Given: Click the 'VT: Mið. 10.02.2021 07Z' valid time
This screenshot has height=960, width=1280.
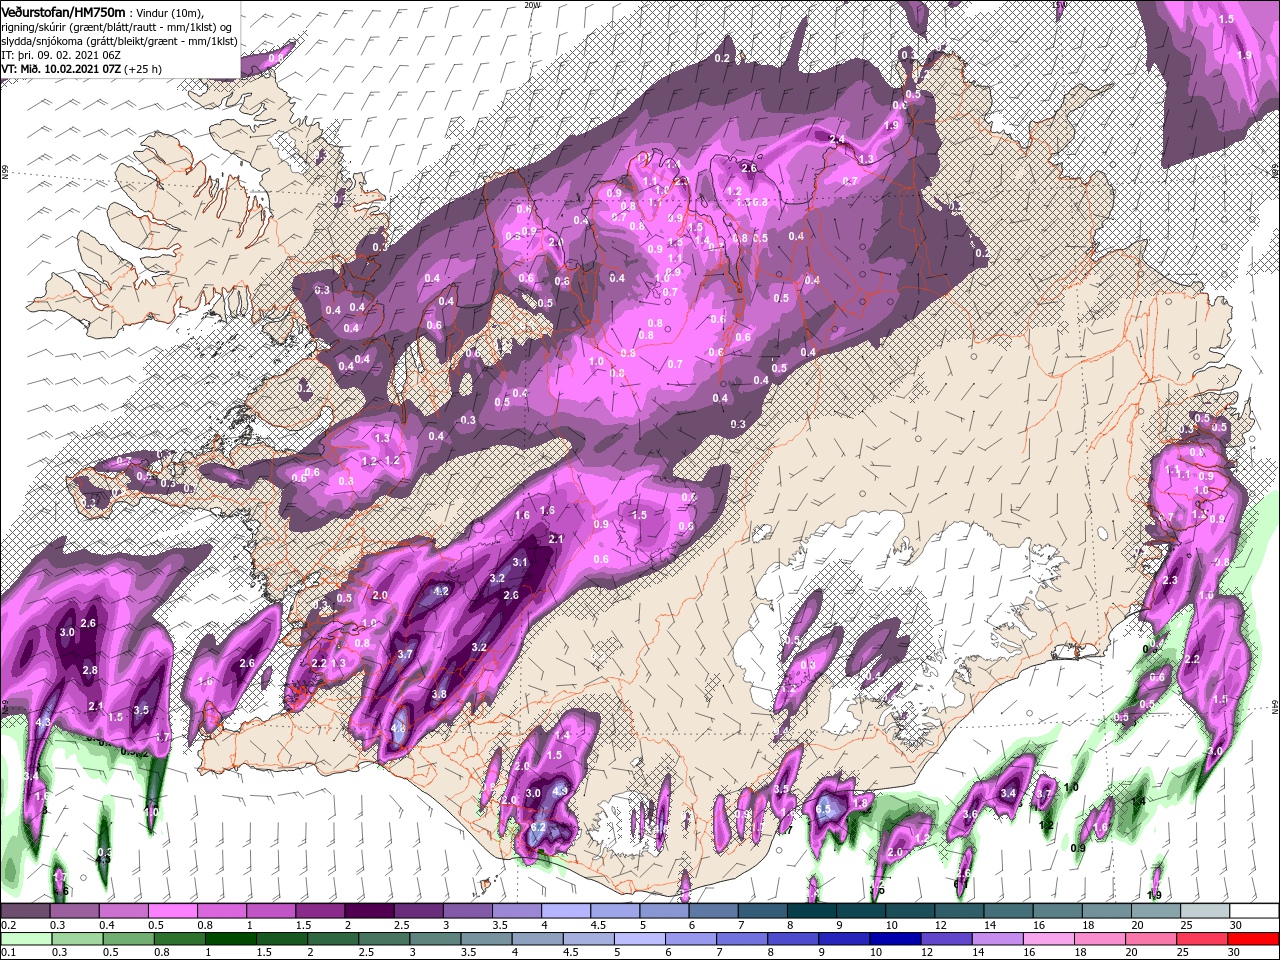Looking at the screenshot, I should tap(61, 69).
